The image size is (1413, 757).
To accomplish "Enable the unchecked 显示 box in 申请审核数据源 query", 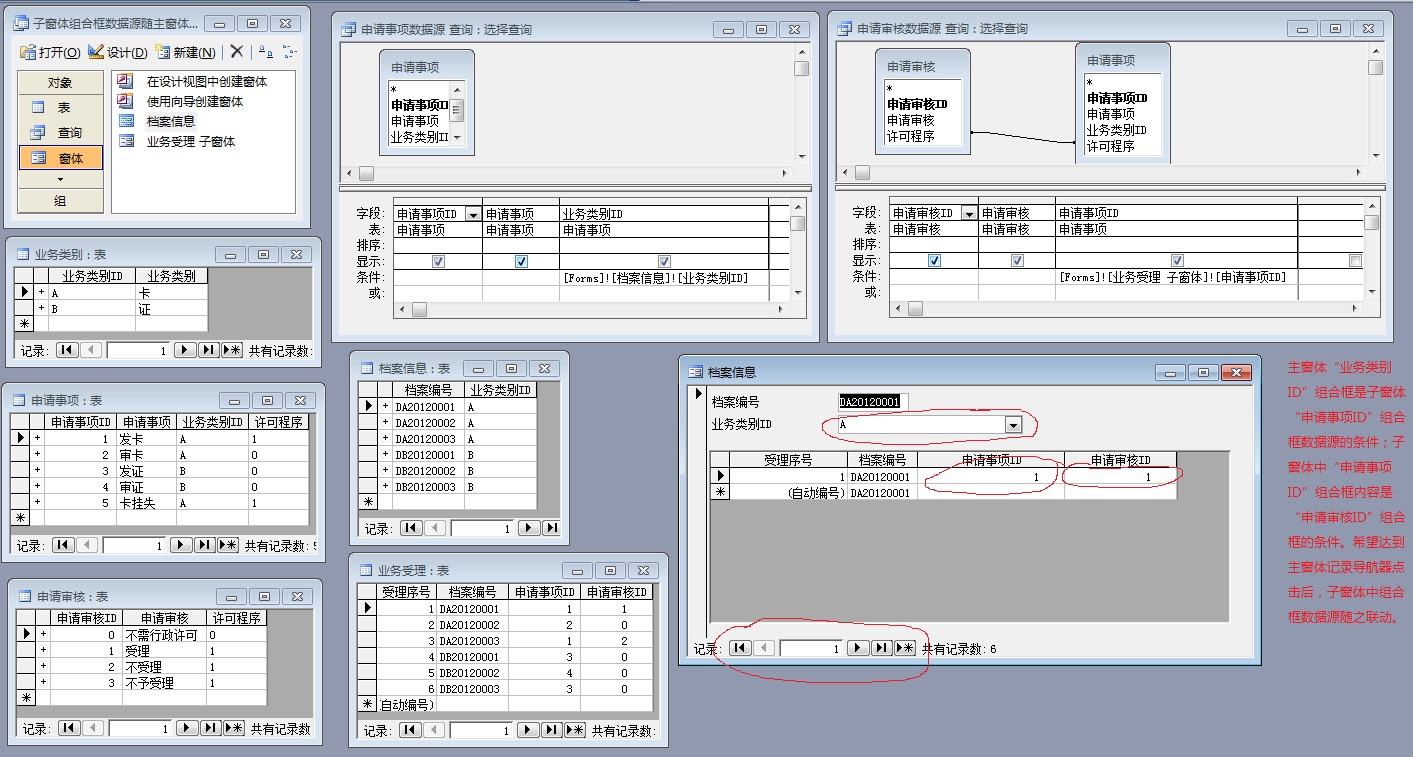I will pyautogui.click(x=1355, y=261).
